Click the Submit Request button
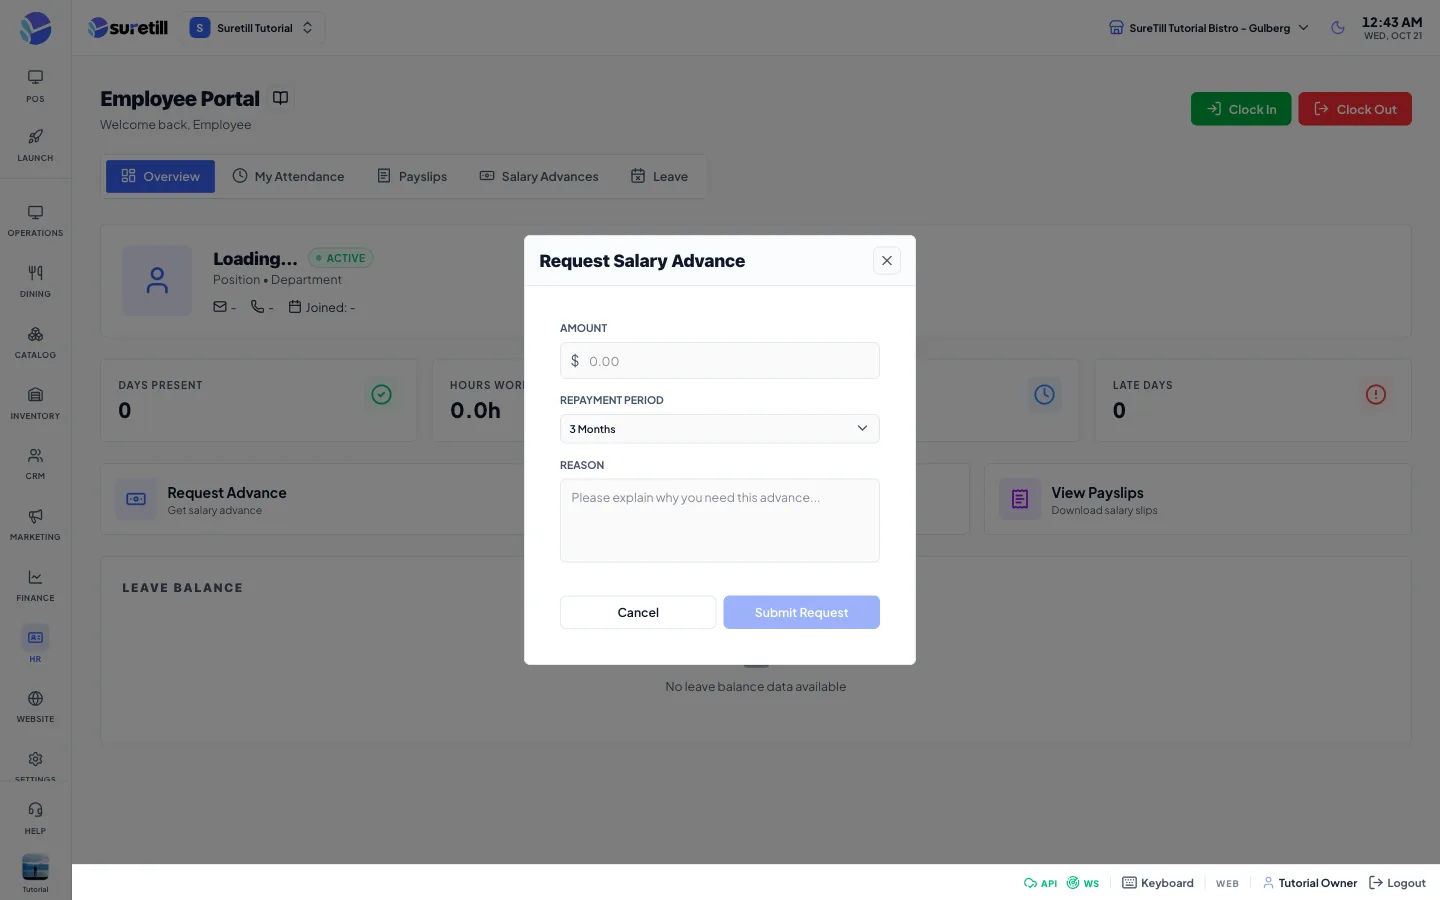 [801, 612]
